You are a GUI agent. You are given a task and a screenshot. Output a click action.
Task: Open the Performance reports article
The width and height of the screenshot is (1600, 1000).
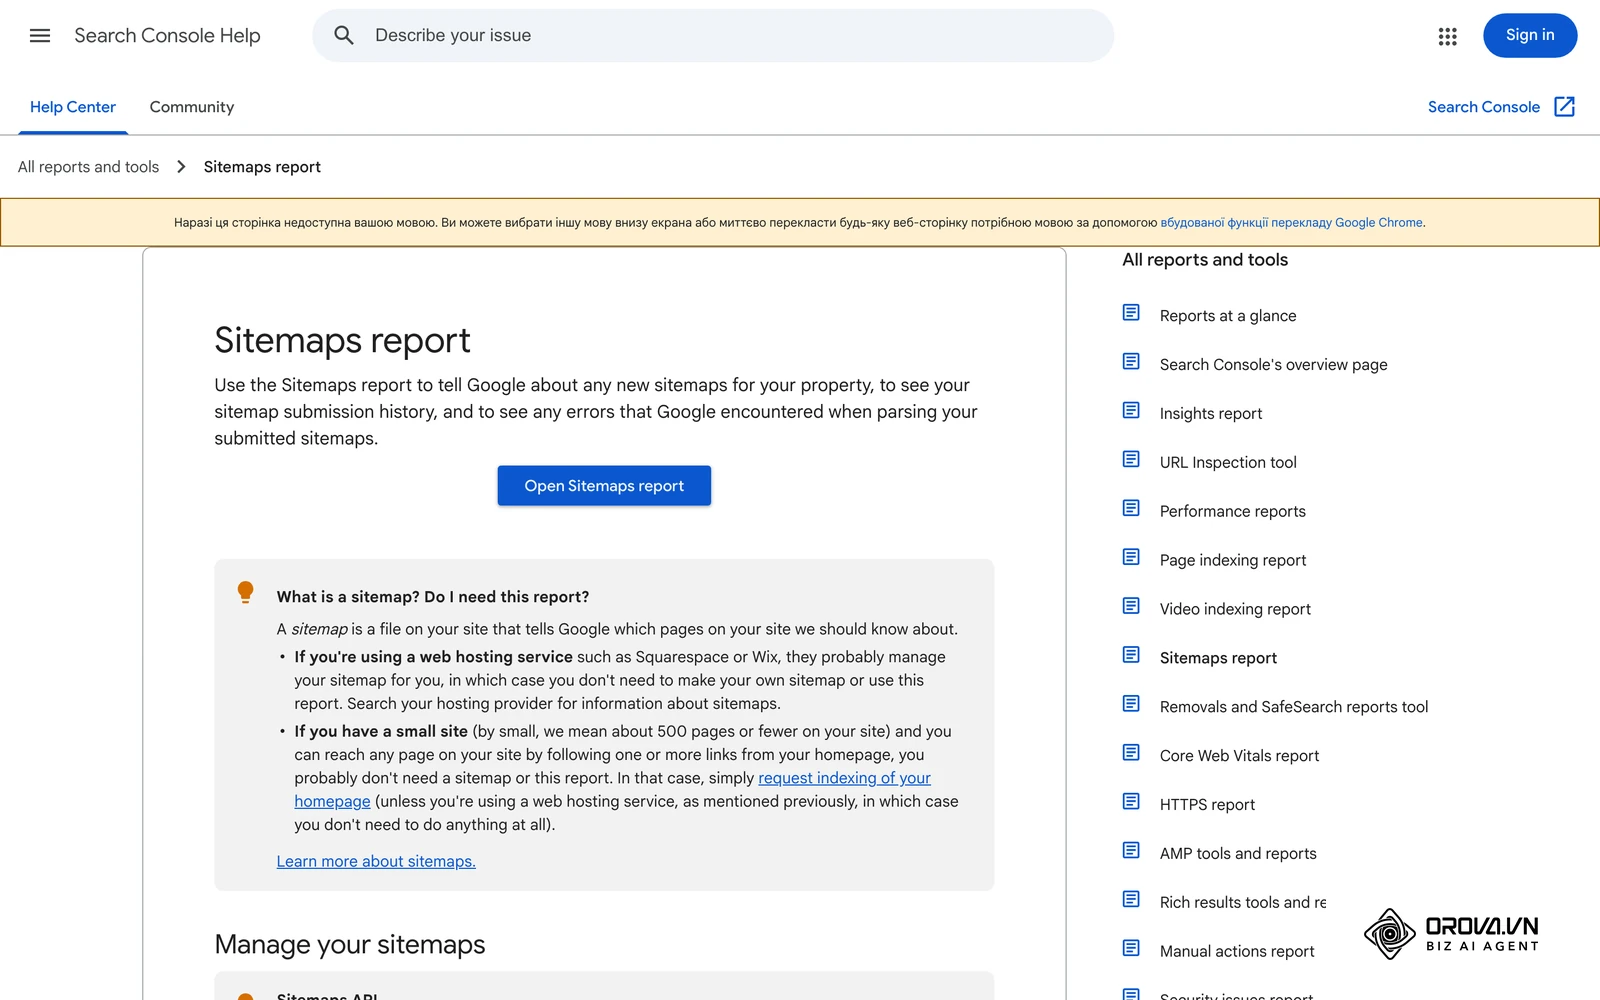(x=1233, y=512)
